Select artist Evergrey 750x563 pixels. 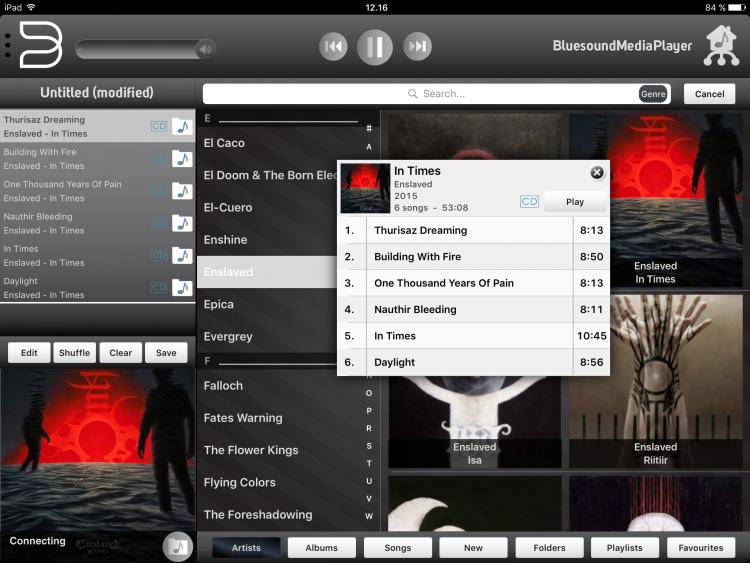(x=268, y=336)
